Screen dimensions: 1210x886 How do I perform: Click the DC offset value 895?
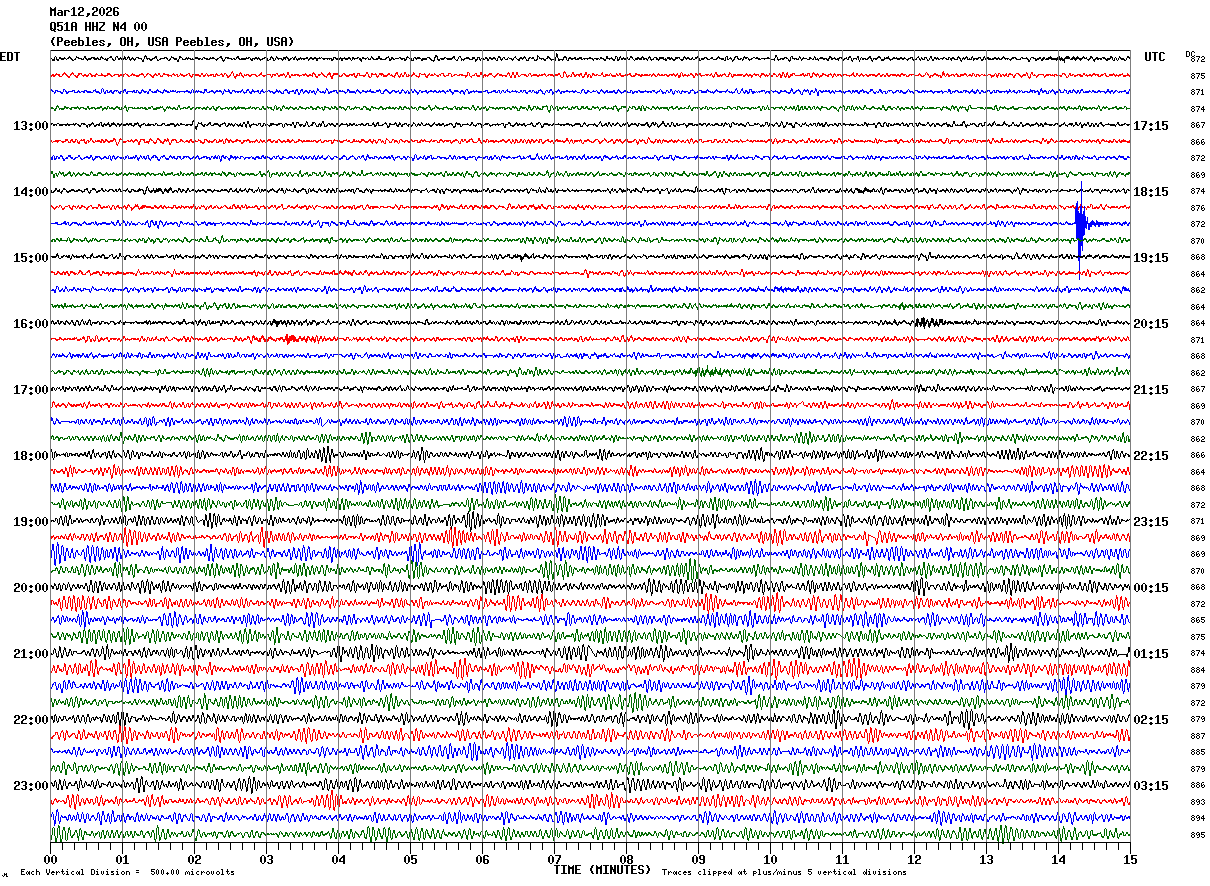(x=1197, y=835)
